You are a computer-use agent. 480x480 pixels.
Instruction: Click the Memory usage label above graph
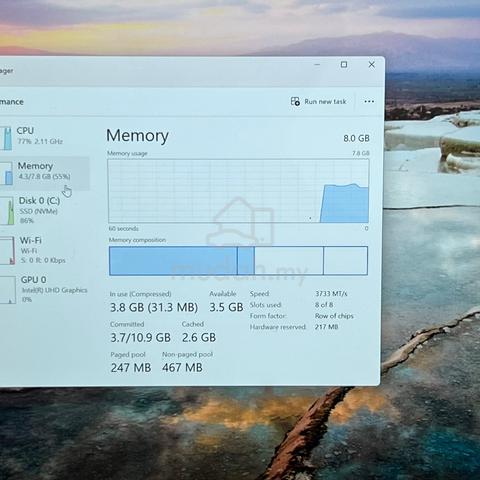pos(127,153)
